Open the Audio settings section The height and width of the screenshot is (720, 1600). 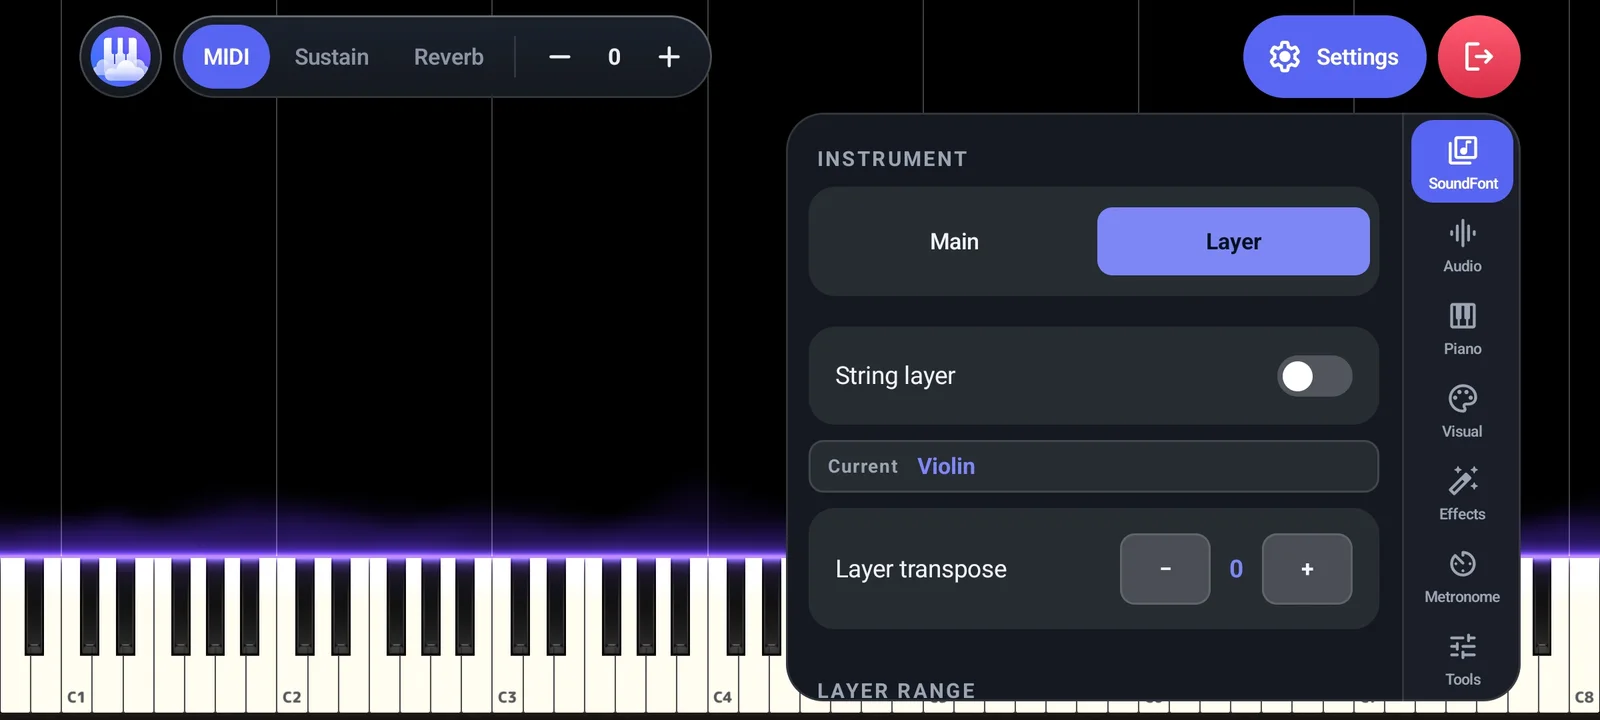[x=1462, y=246]
